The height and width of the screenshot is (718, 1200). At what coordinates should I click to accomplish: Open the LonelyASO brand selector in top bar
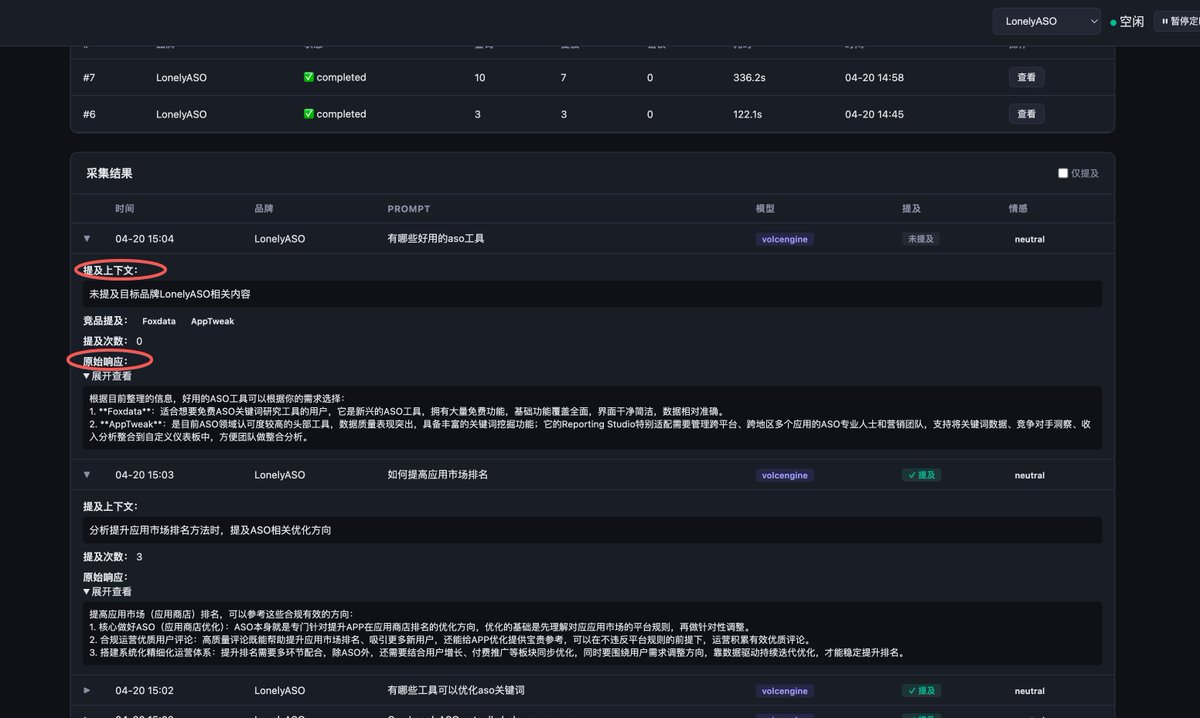[x=1046, y=21]
